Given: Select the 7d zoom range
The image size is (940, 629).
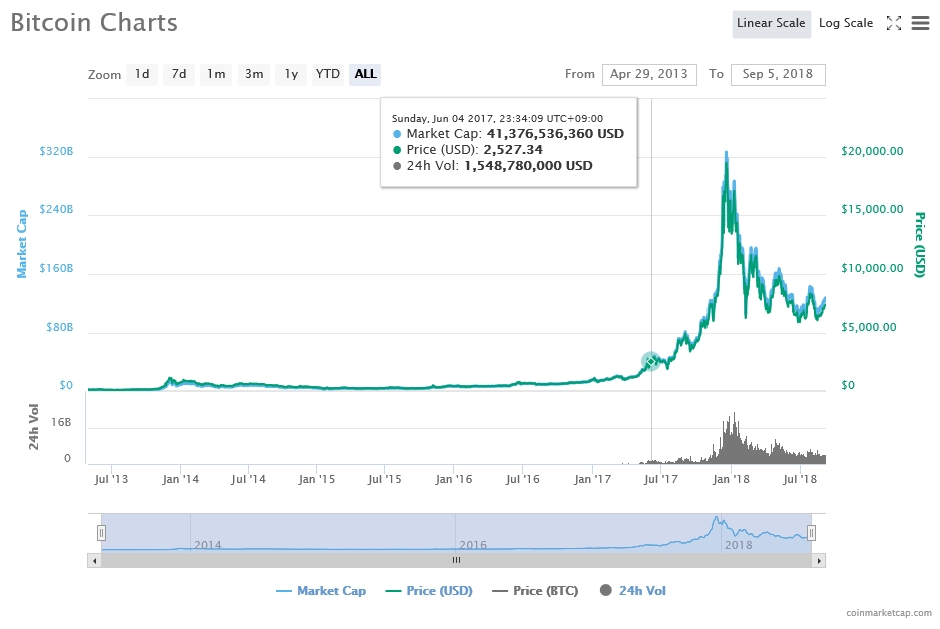Looking at the screenshot, I should pos(179,74).
